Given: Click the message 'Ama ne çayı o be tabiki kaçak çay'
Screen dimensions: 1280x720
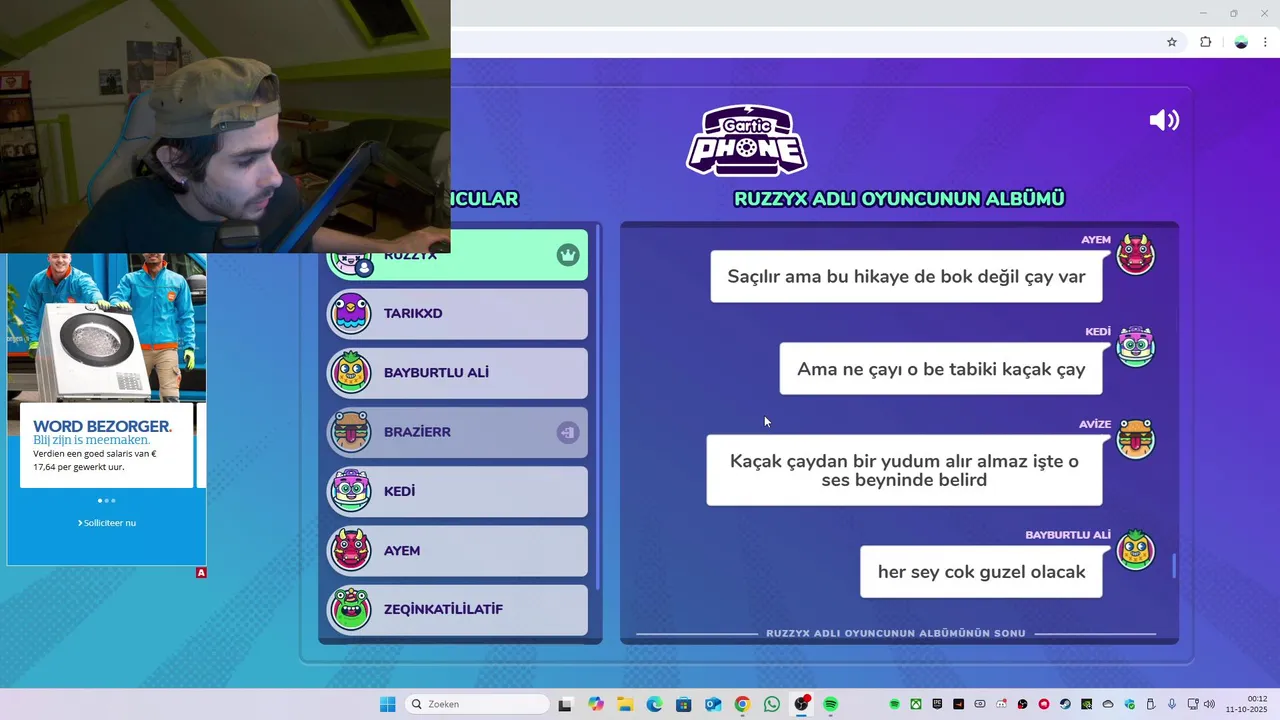Looking at the screenshot, I should (x=941, y=369).
